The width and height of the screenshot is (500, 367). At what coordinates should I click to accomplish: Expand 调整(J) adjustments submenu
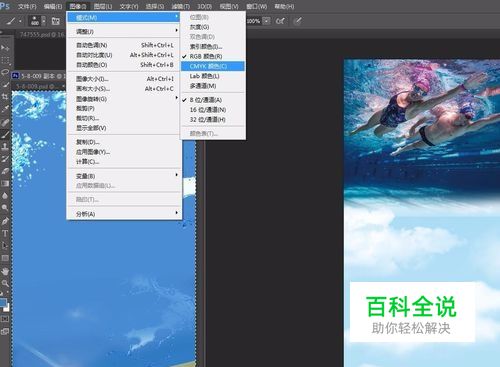coord(124,31)
